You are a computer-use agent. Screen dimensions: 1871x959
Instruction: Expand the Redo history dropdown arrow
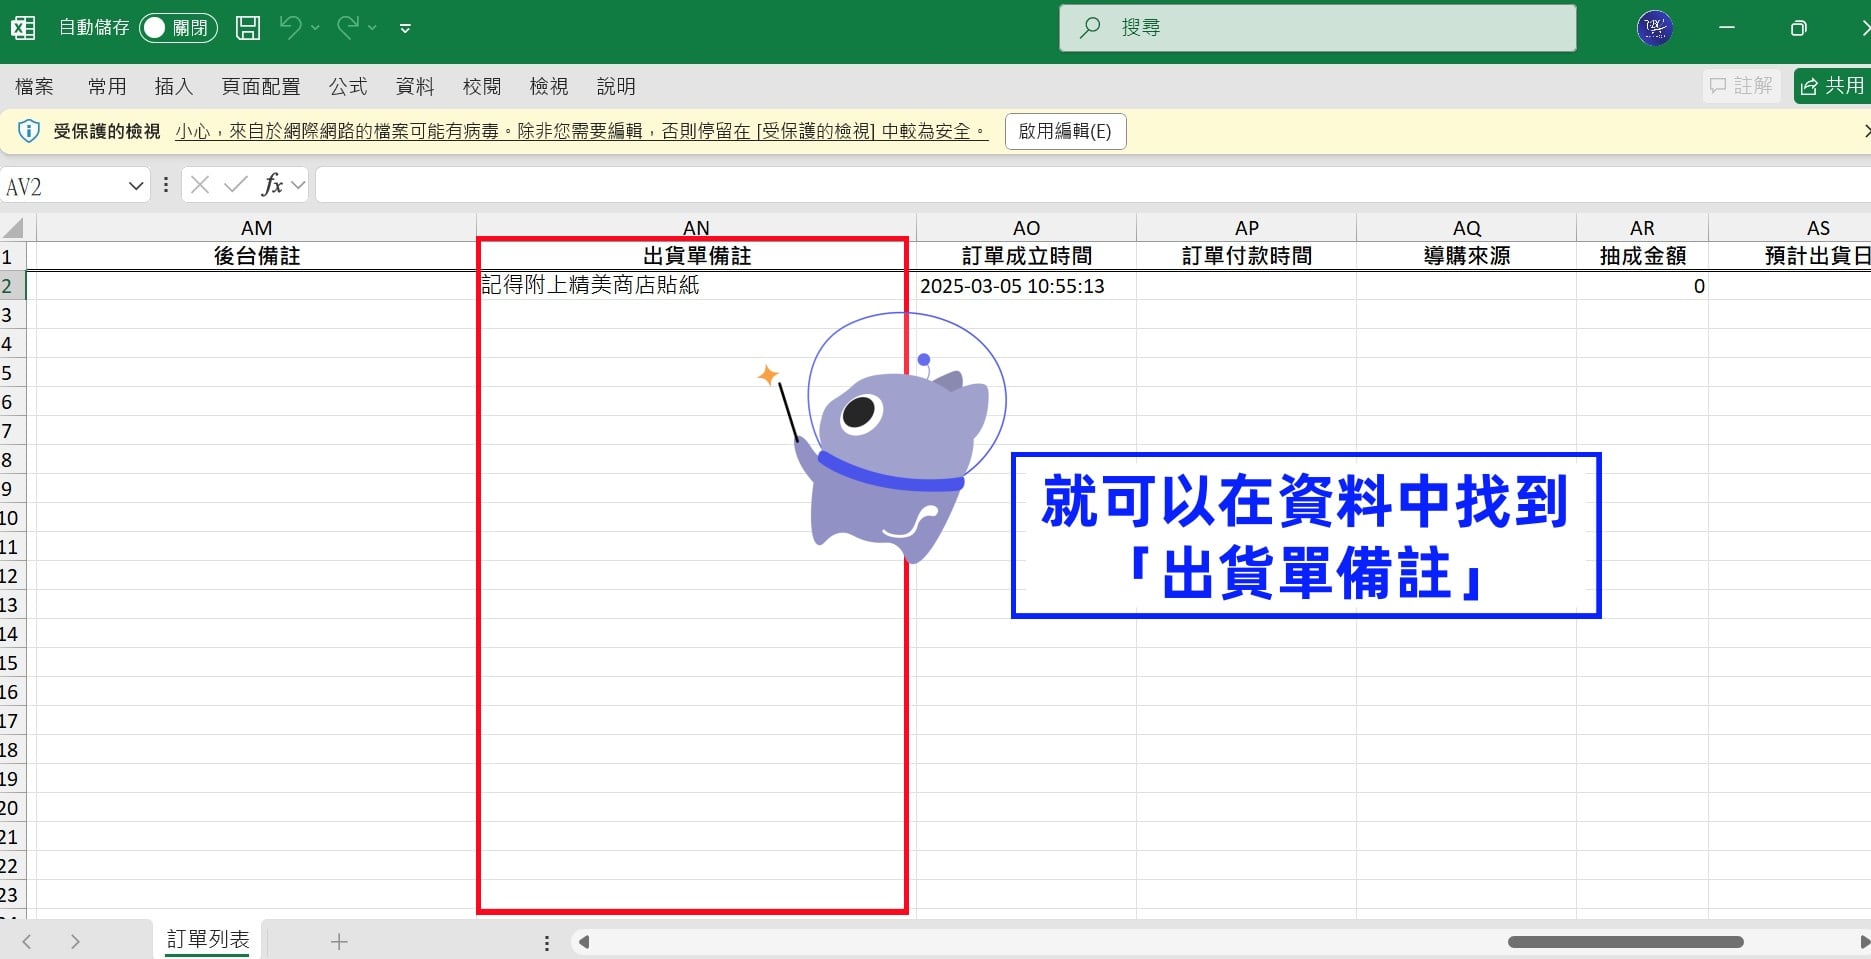coord(372,28)
